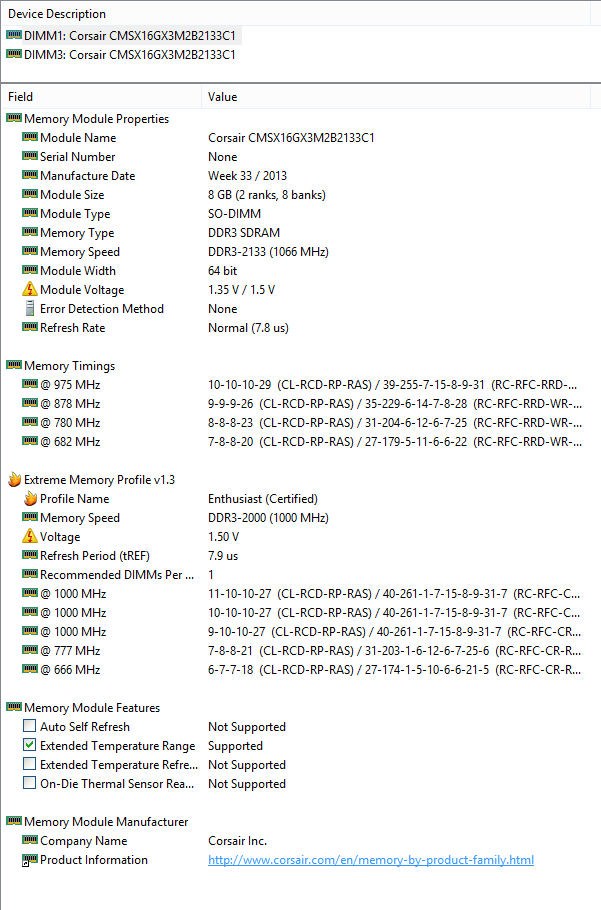The width and height of the screenshot is (601, 910).
Task: Click the Manufacture Date row icon
Action: [x=30, y=175]
